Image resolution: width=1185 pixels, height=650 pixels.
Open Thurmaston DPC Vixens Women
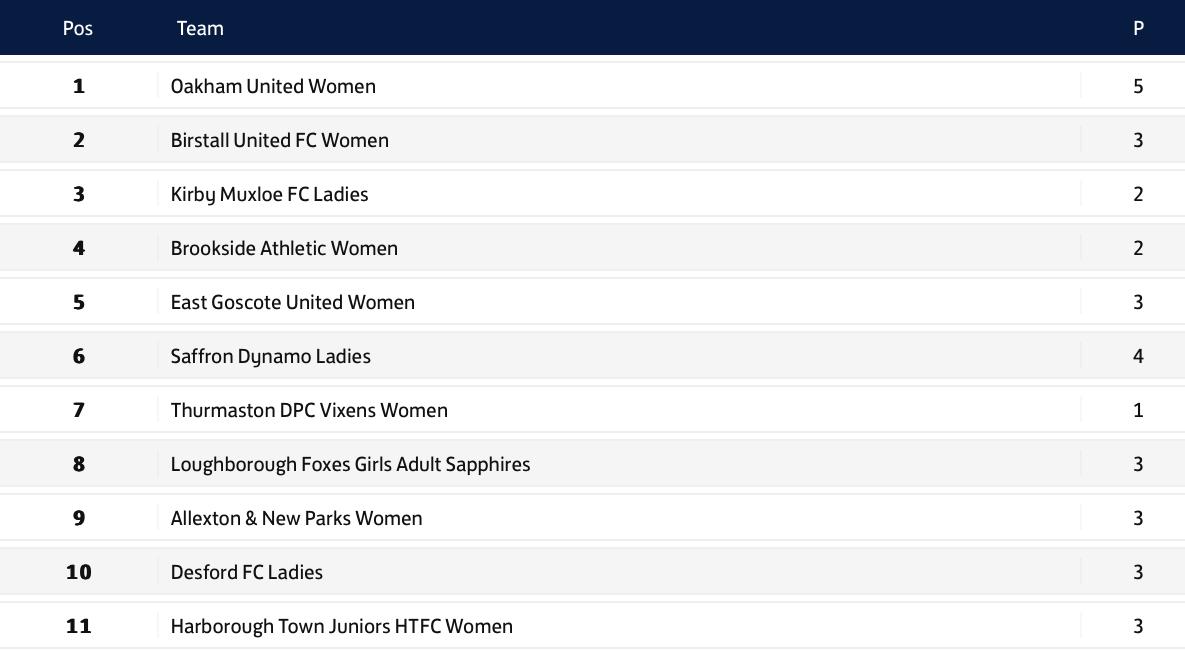click(x=309, y=410)
